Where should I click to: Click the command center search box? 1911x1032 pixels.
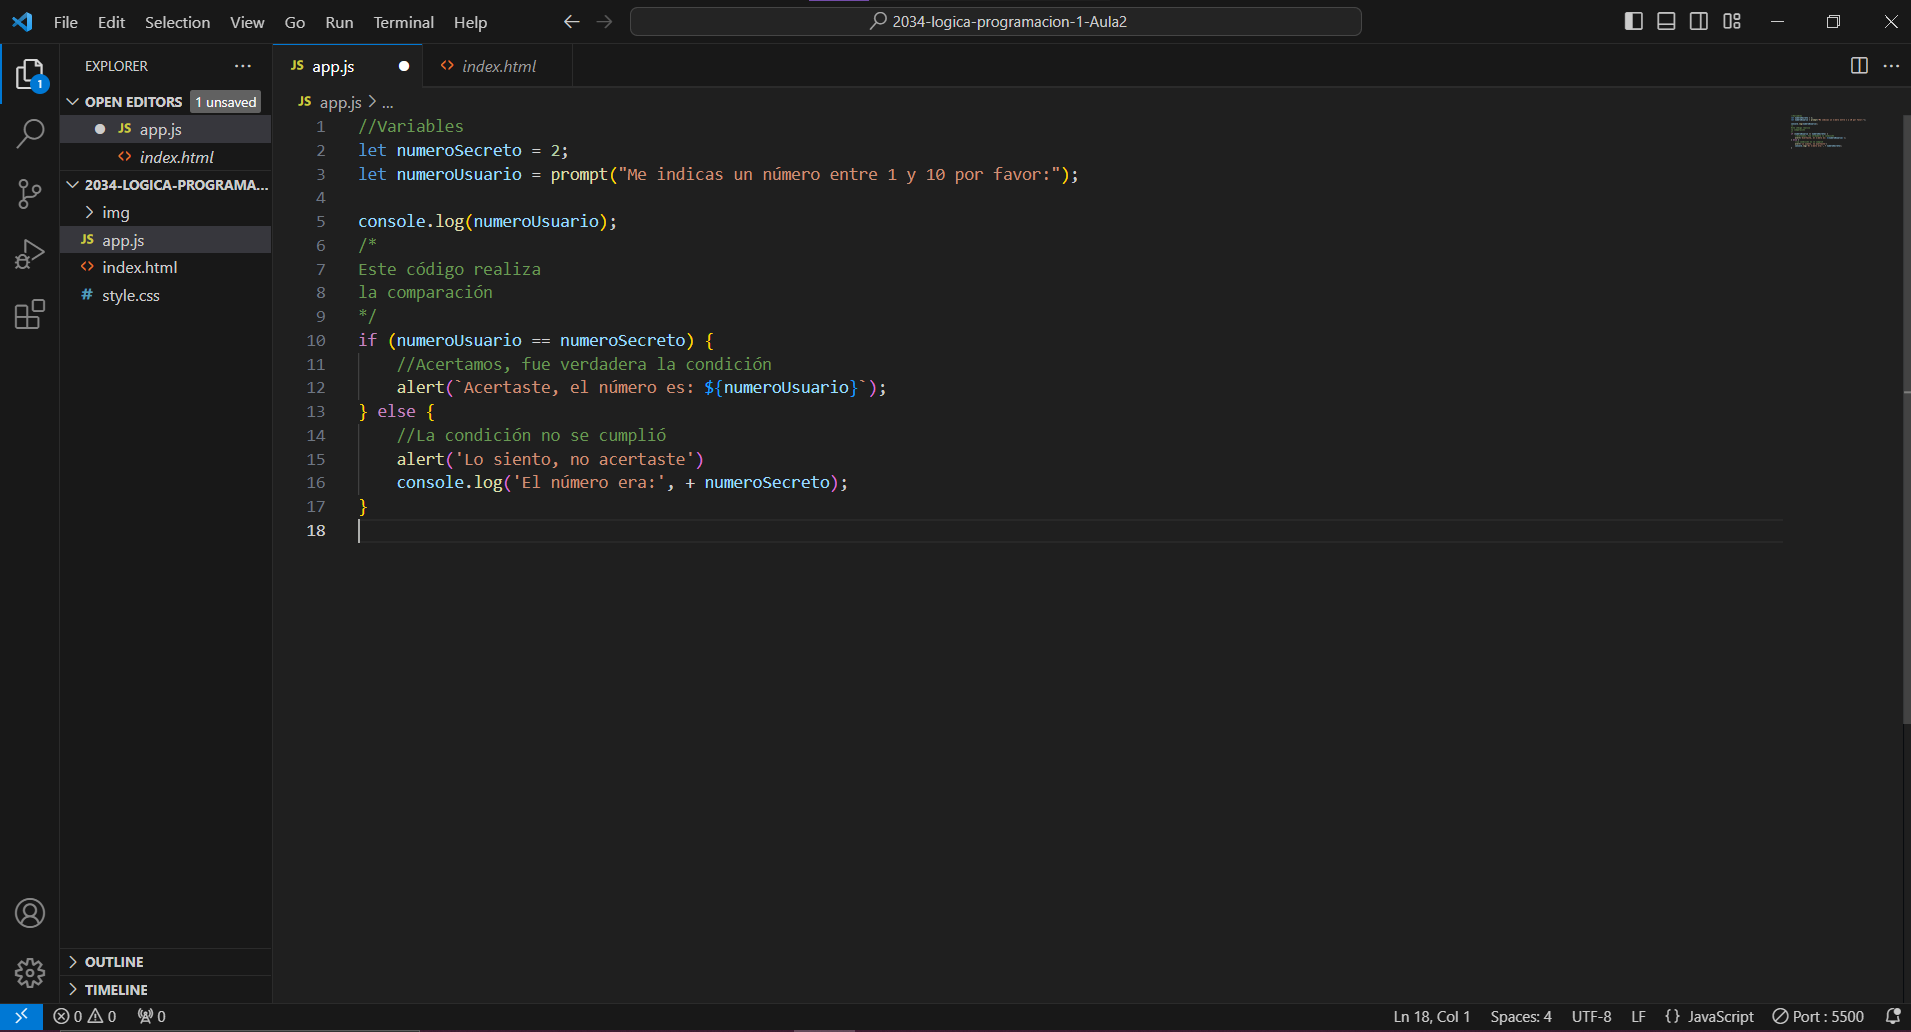[x=996, y=21]
